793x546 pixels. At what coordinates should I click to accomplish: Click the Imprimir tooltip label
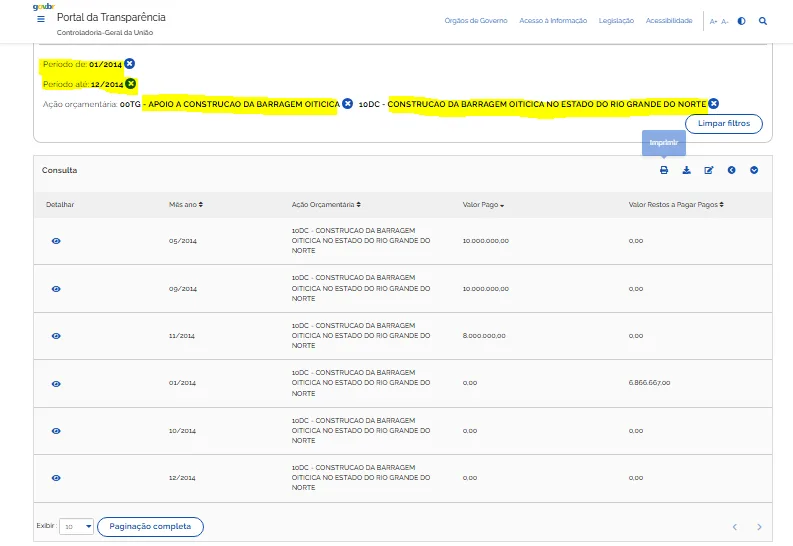tap(664, 143)
